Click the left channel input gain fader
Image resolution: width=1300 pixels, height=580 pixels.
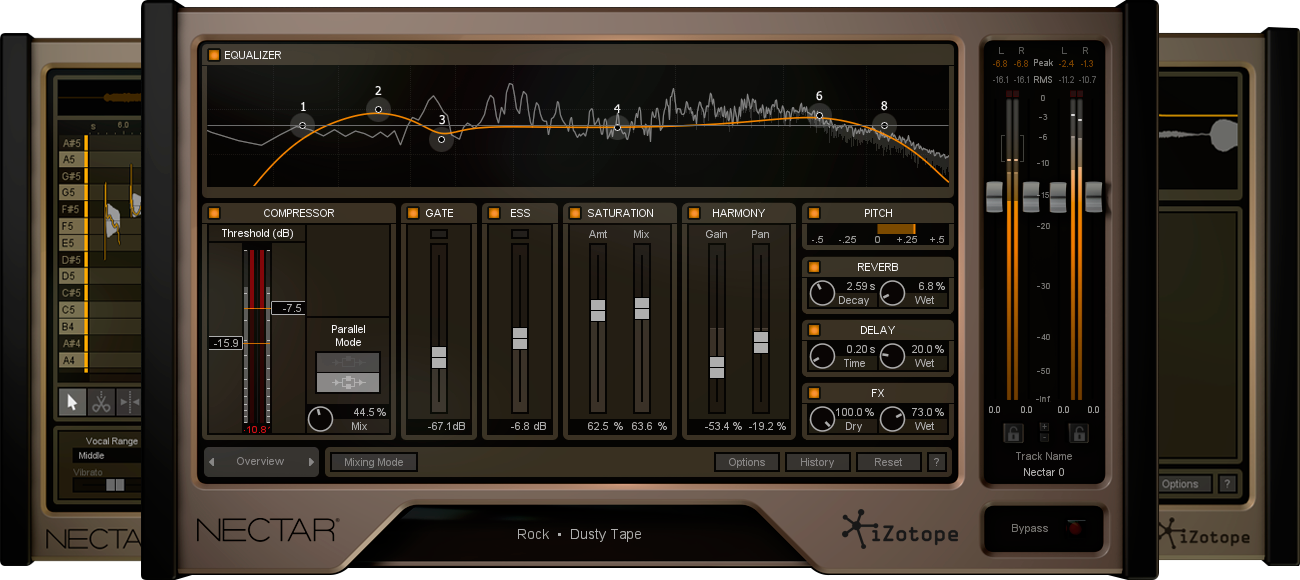(996, 197)
